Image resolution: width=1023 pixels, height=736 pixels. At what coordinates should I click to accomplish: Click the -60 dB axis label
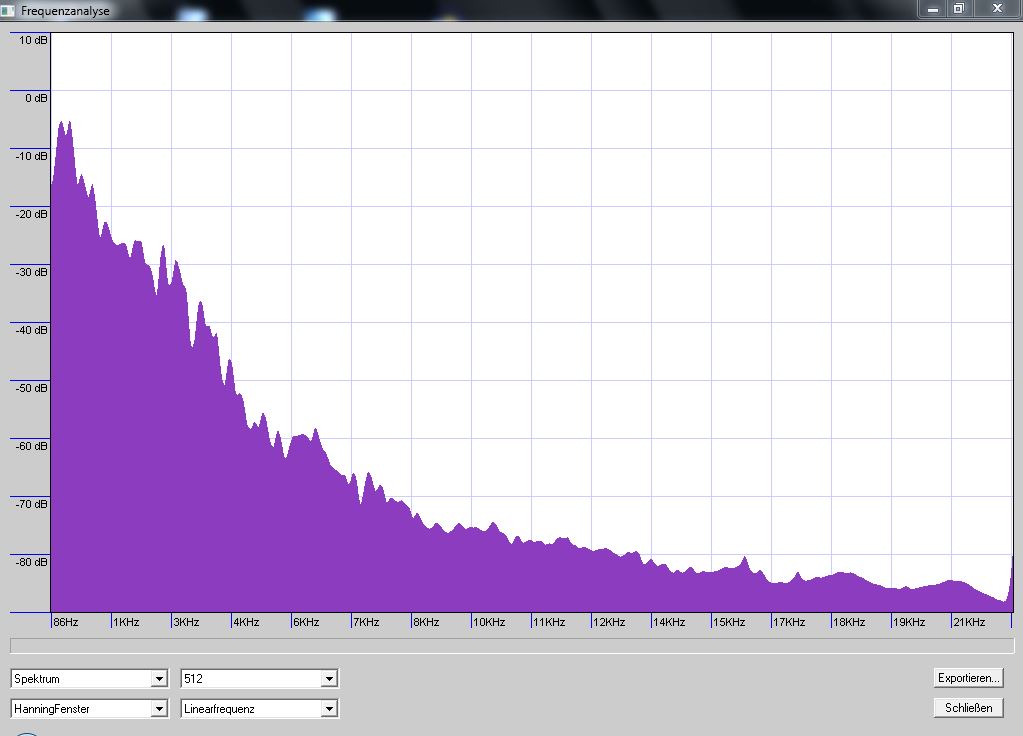(x=32, y=447)
